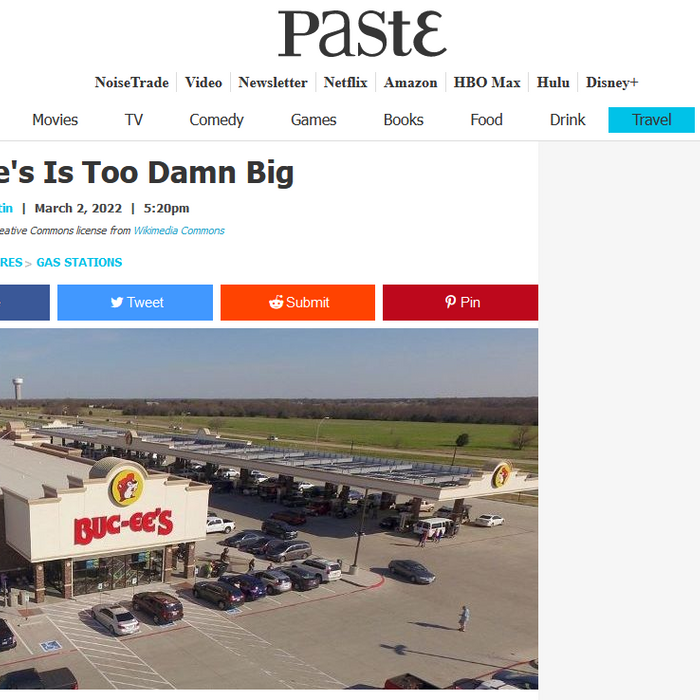This screenshot has height=700, width=700.
Task: Switch to the Games section
Action: tap(313, 120)
